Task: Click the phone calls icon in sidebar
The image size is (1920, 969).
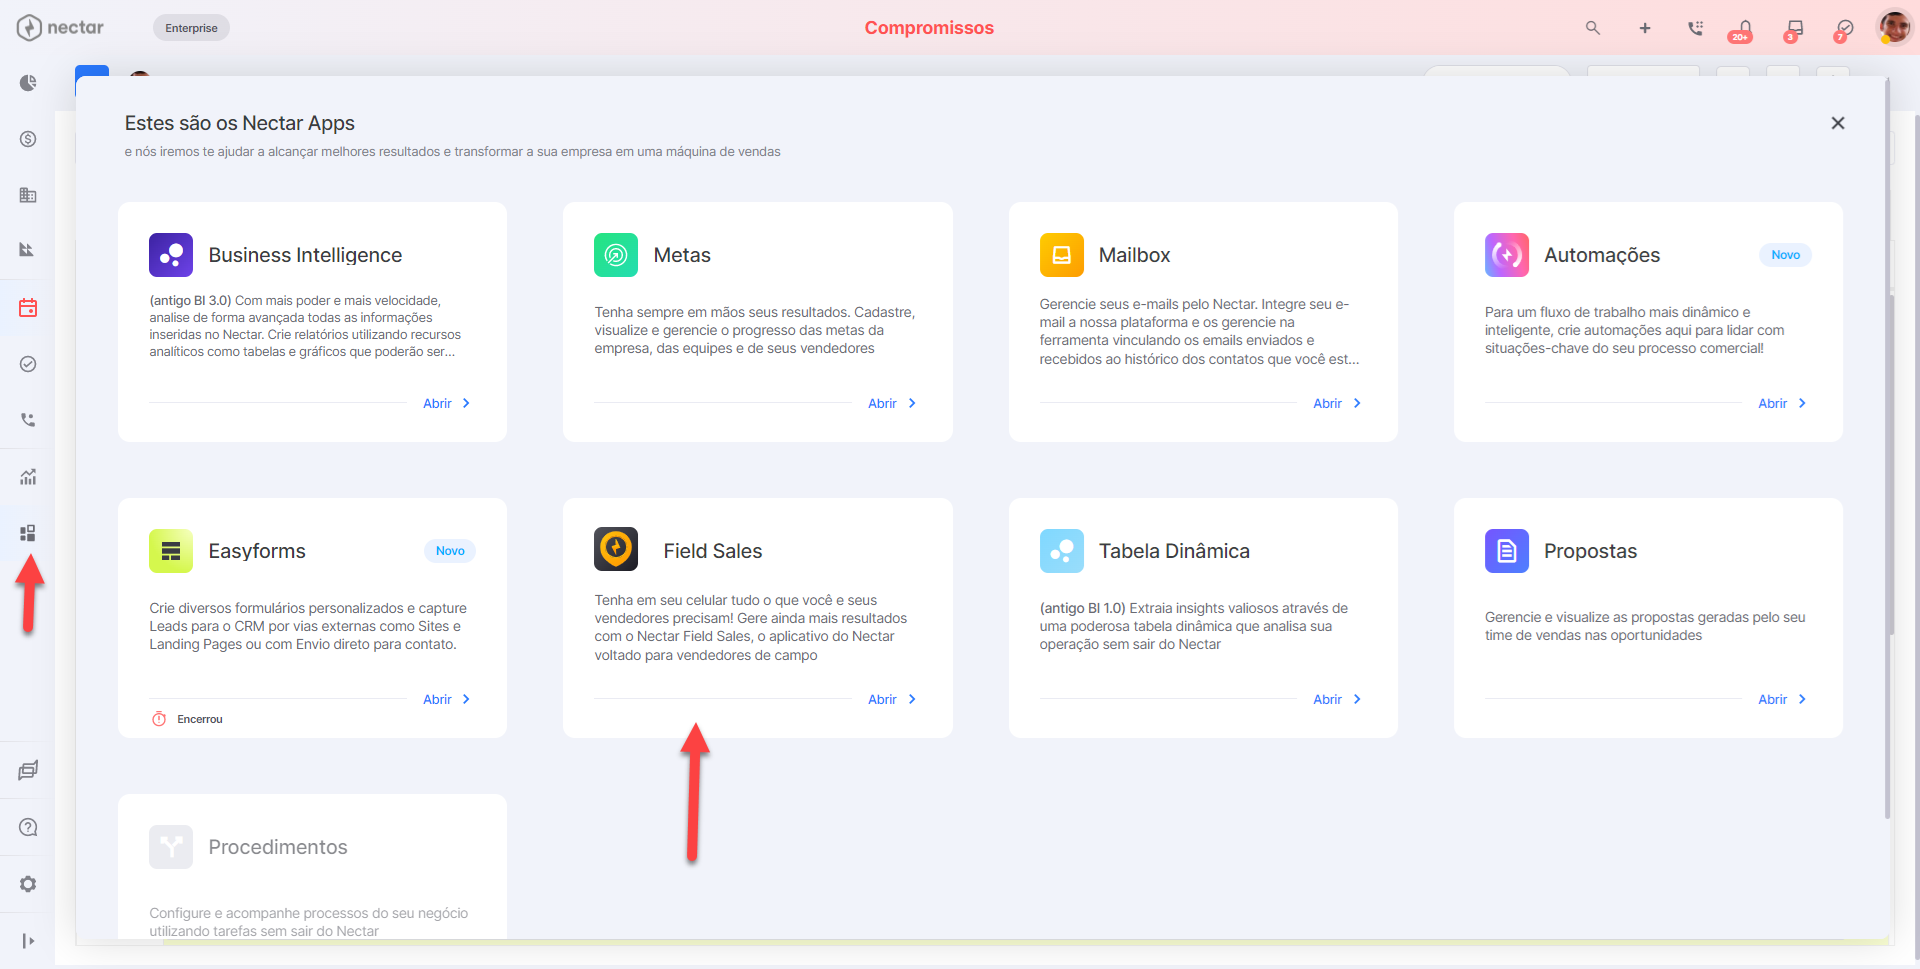Action: [28, 420]
